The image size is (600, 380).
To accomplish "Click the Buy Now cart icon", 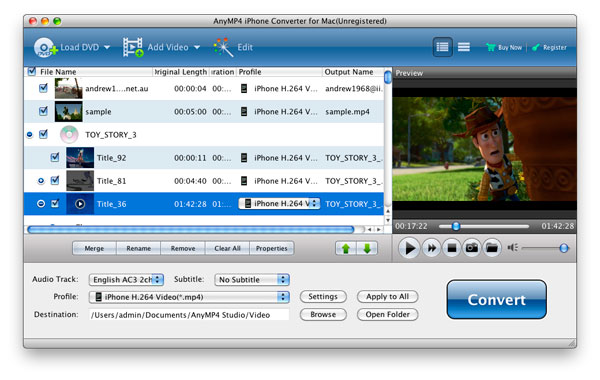I will (x=490, y=47).
